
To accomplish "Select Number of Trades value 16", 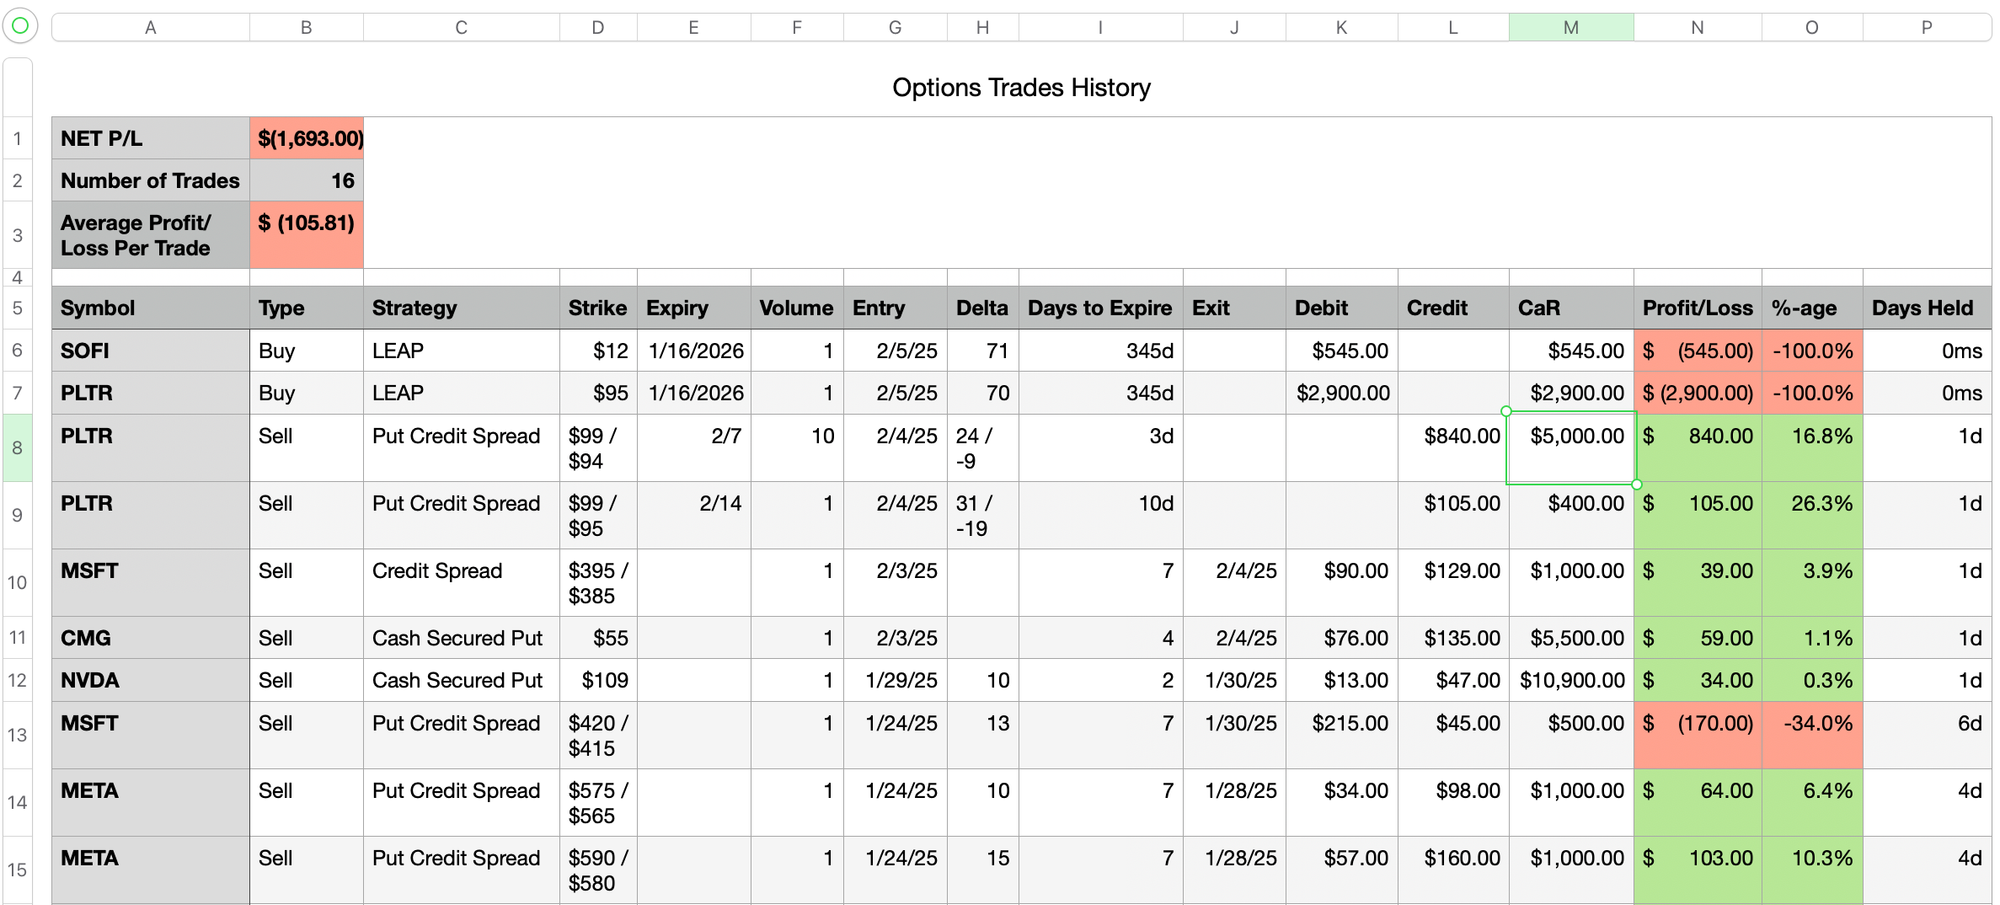I will 306,181.
